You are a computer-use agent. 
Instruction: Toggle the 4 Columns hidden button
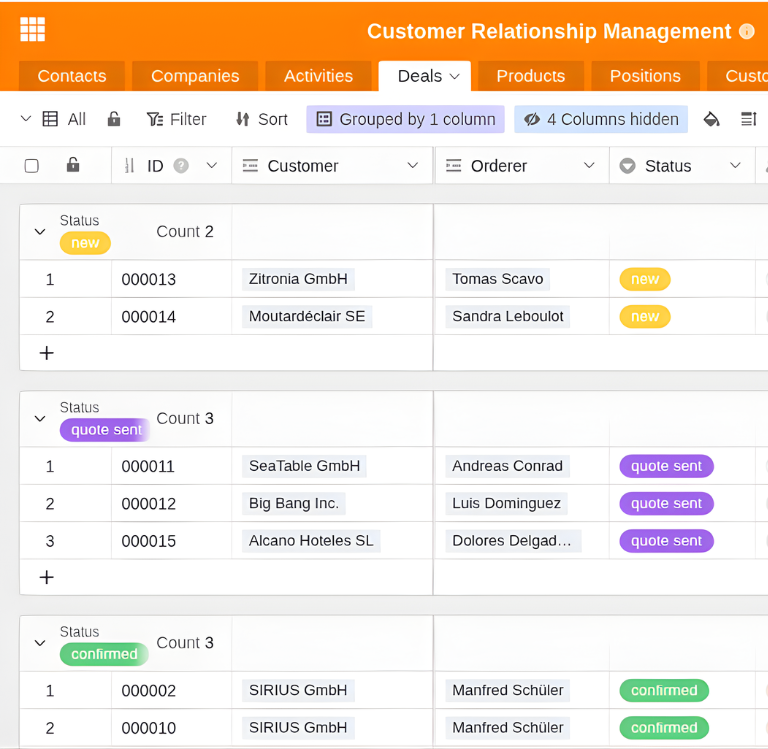(601, 119)
